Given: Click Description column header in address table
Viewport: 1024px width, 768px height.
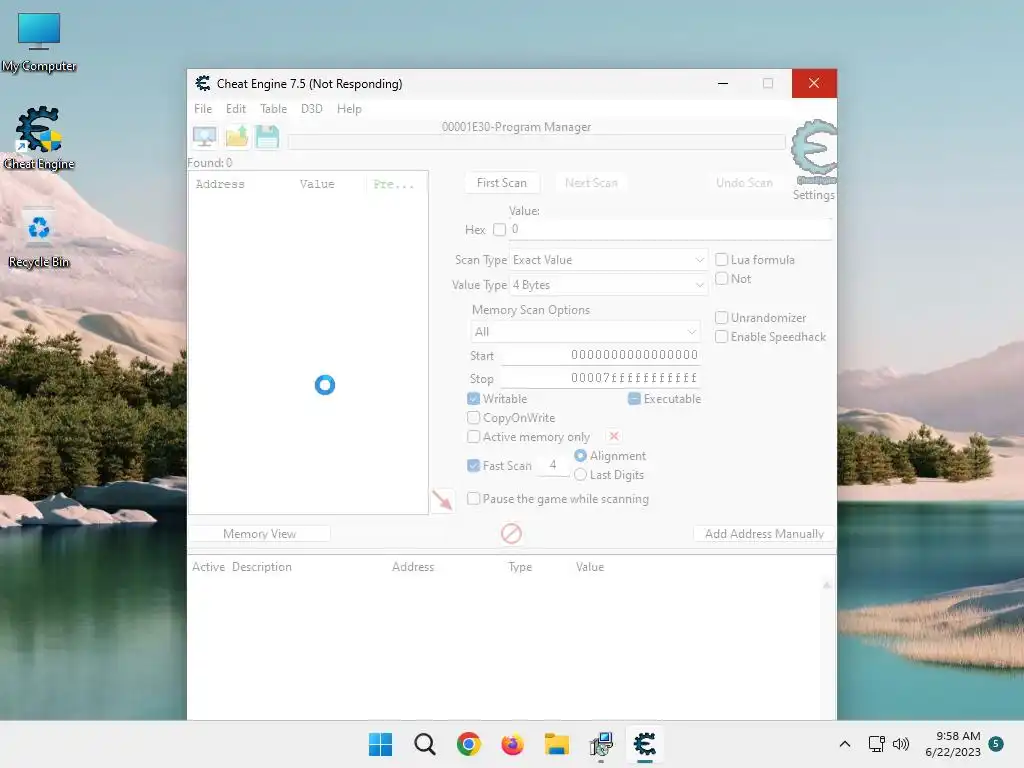Looking at the screenshot, I should pos(262,567).
